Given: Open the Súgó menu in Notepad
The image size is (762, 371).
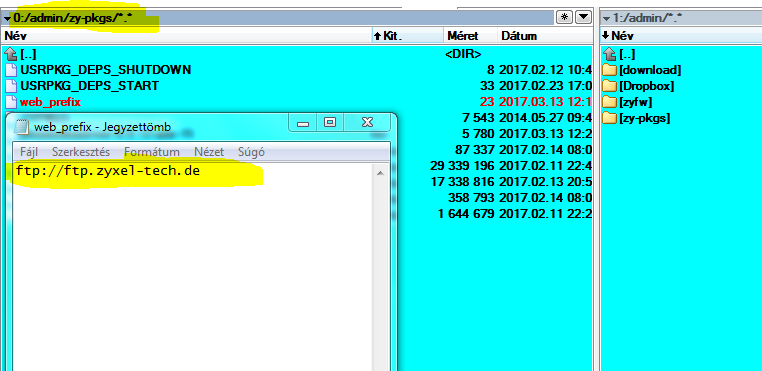Looking at the screenshot, I should [x=251, y=152].
